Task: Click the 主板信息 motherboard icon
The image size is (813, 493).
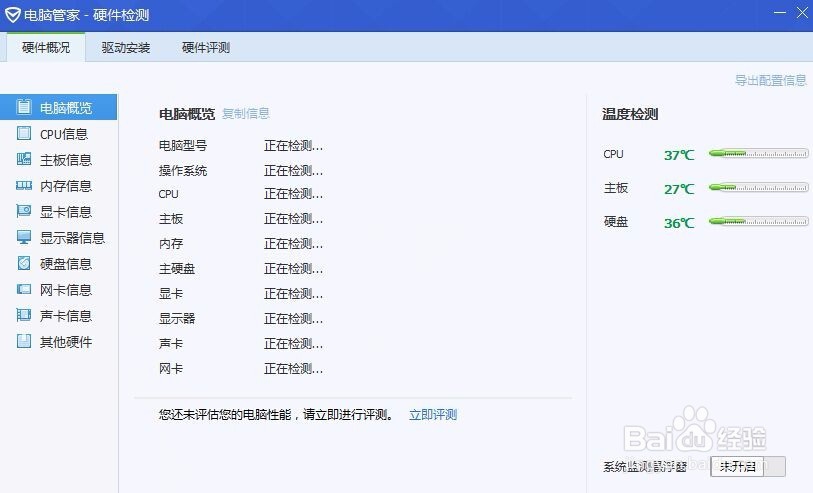Action: (x=24, y=159)
